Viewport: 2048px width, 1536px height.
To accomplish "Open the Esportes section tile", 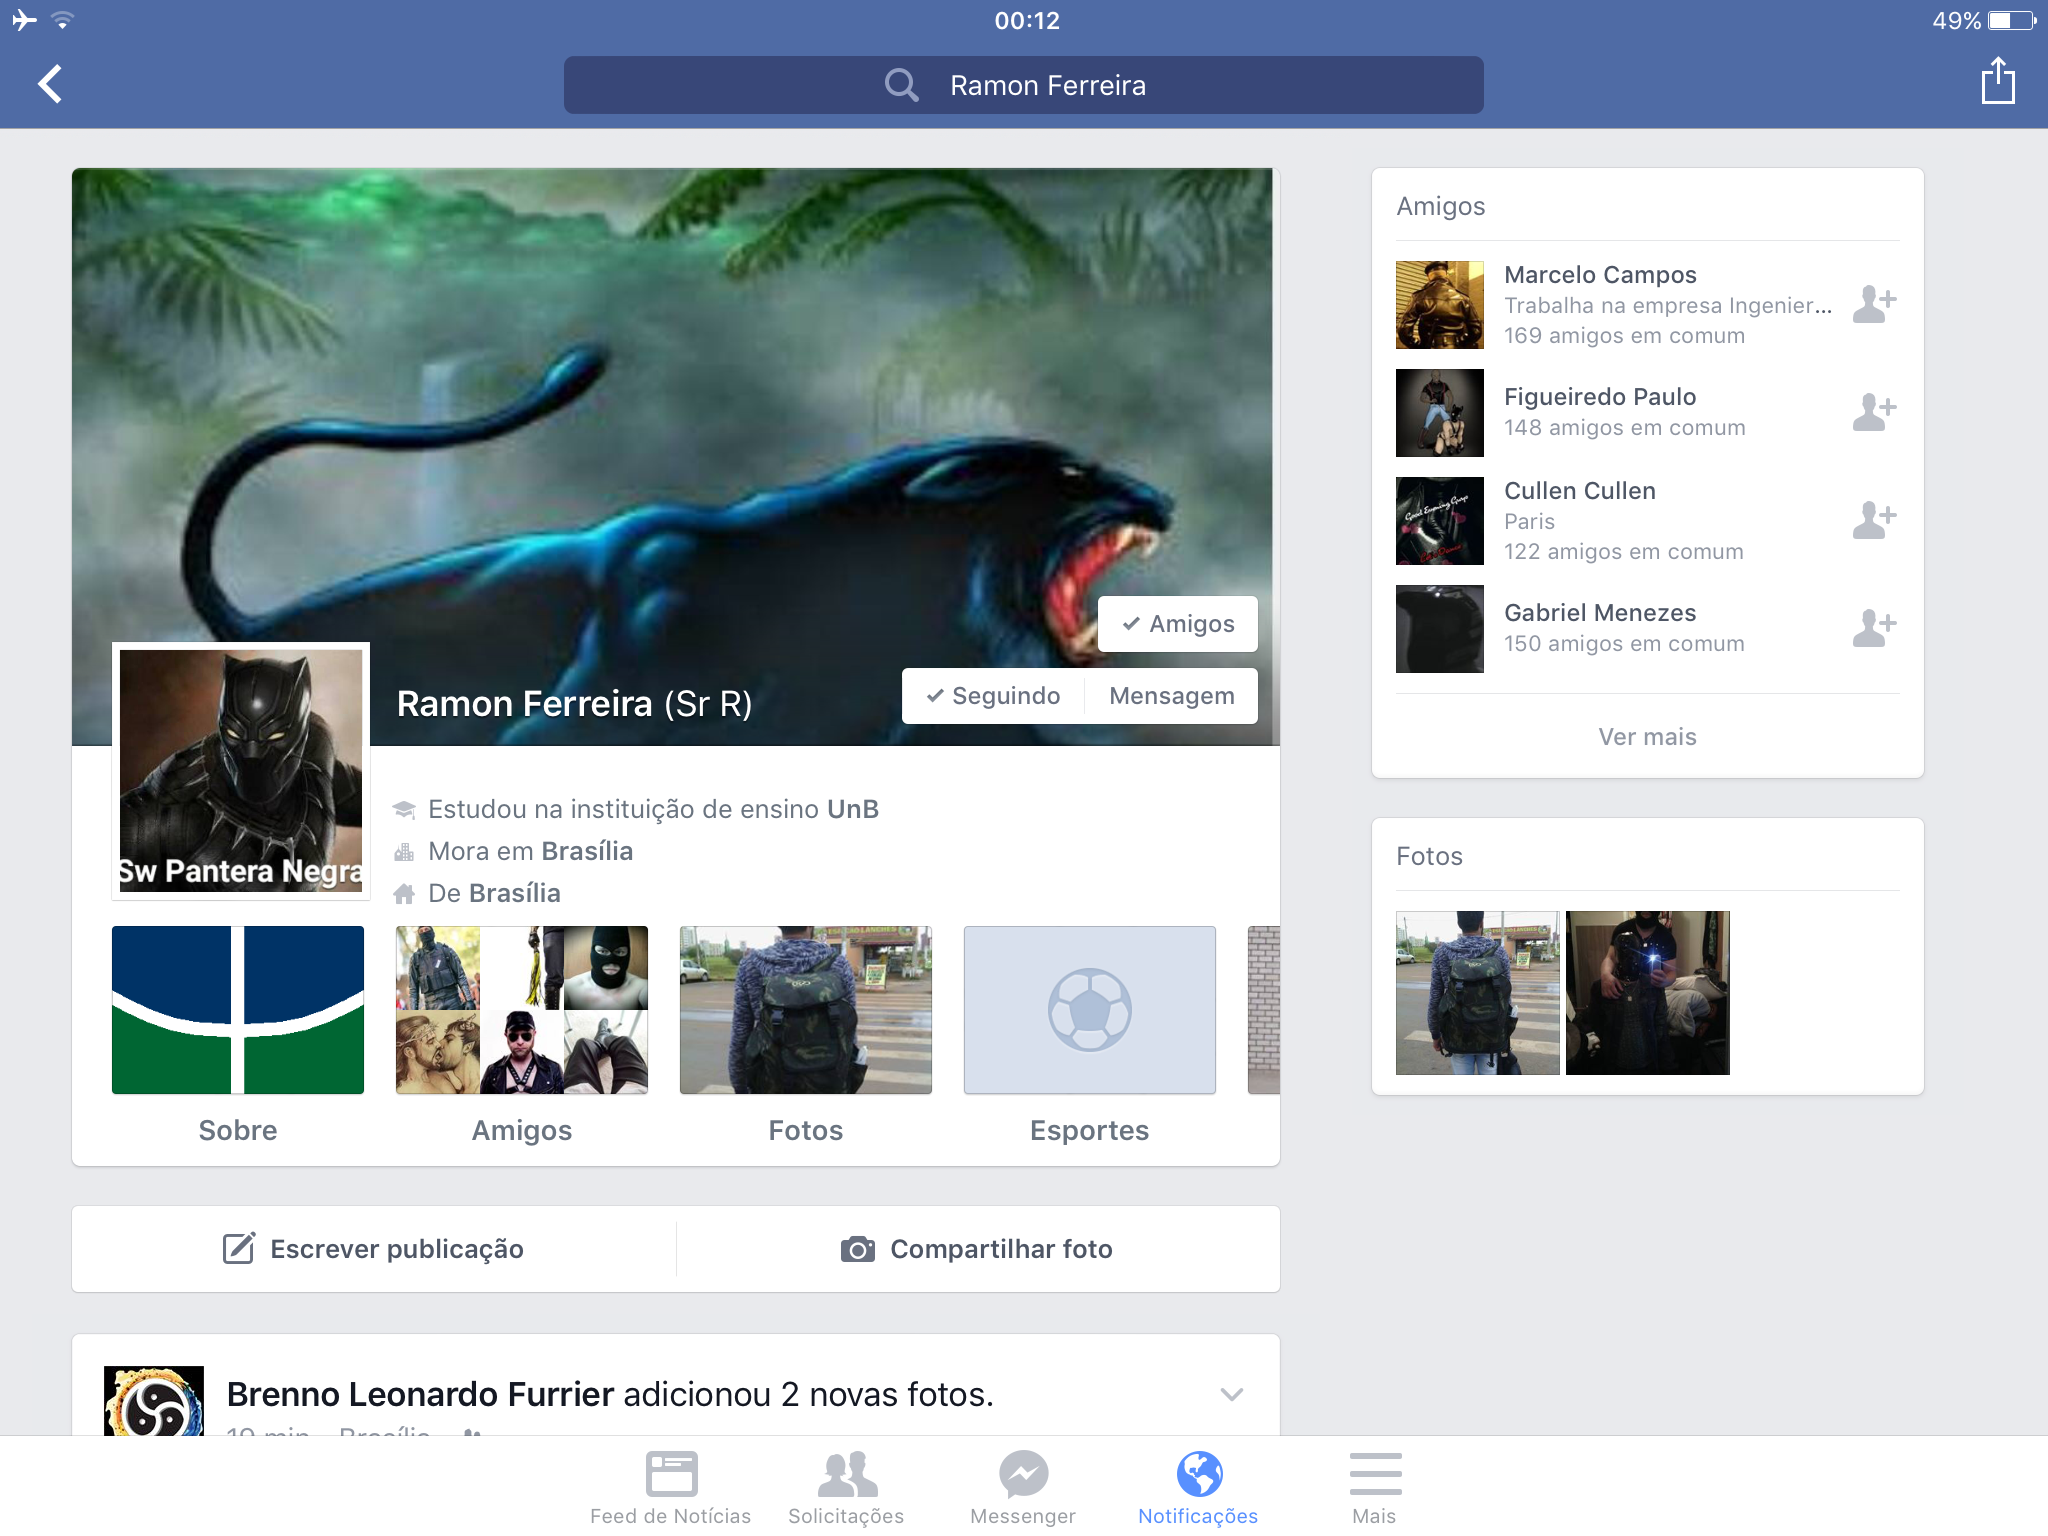I will click(1090, 1034).
